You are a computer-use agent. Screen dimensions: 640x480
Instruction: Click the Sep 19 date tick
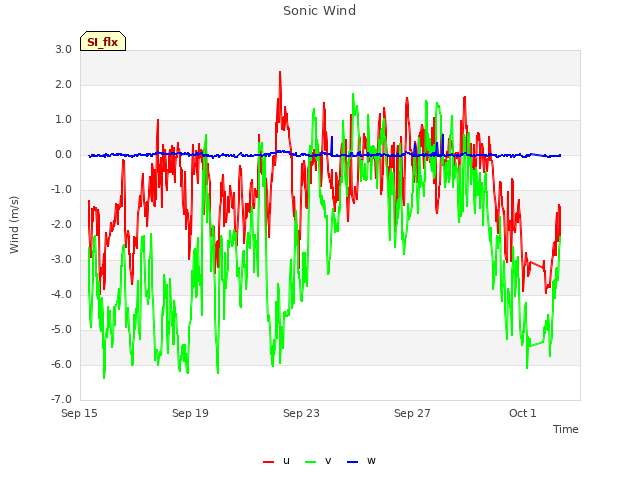pos(190,413)
